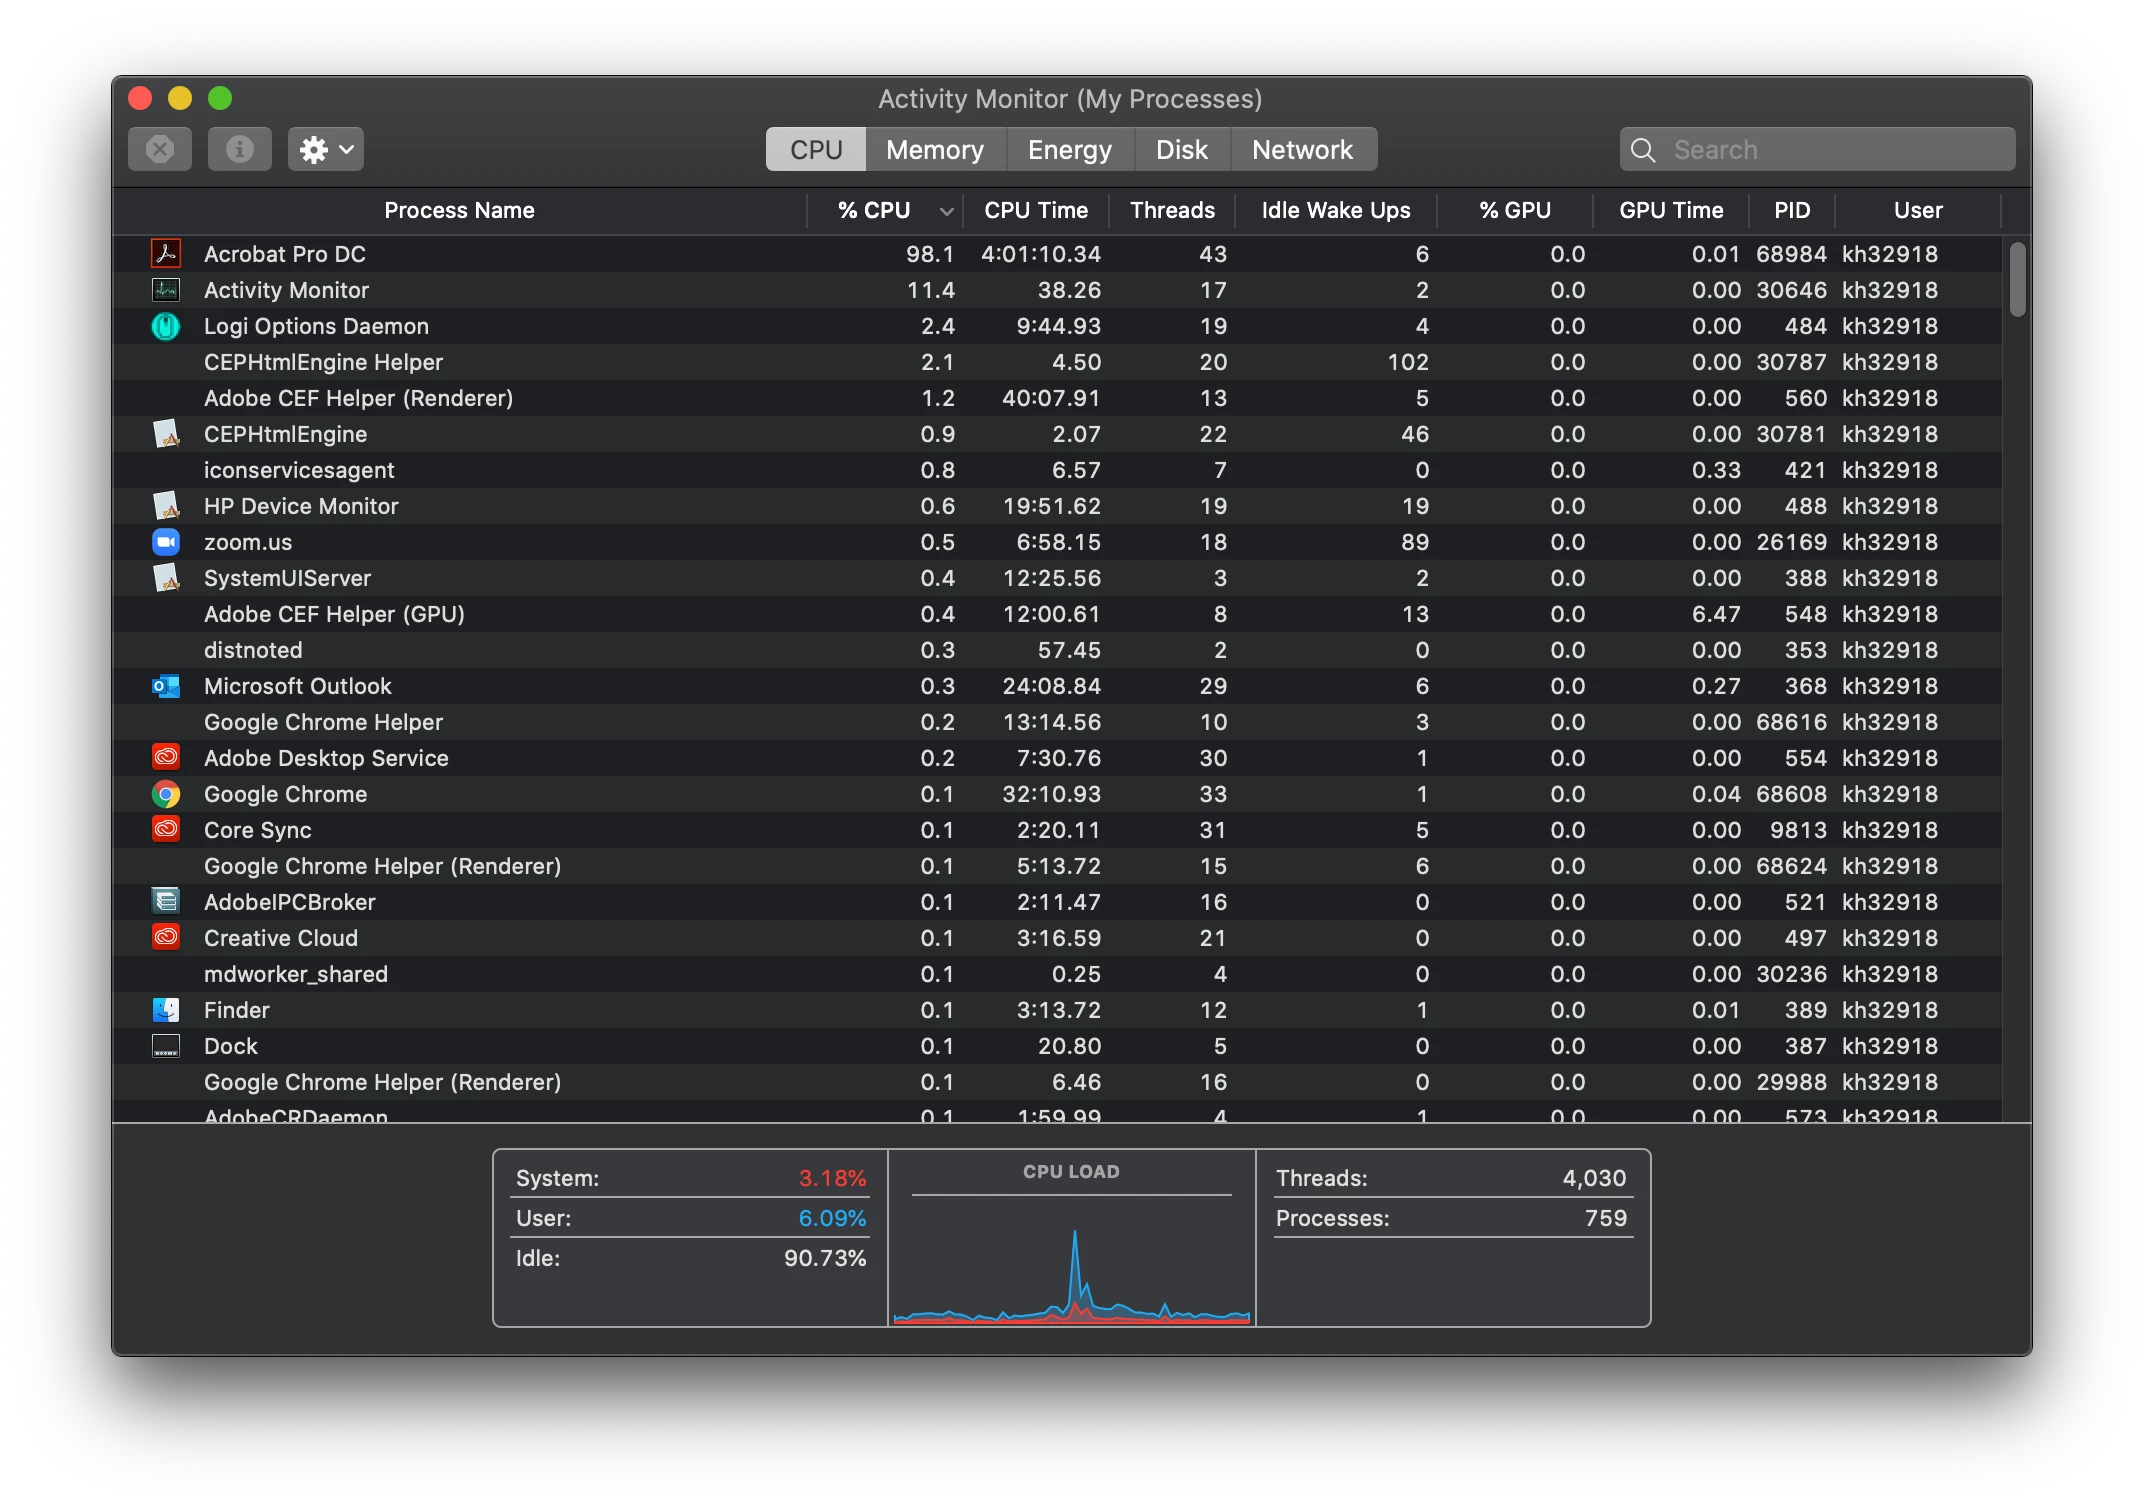Switch to the Network tab
The image size is (2144, 1504).
coord(1301,150)
